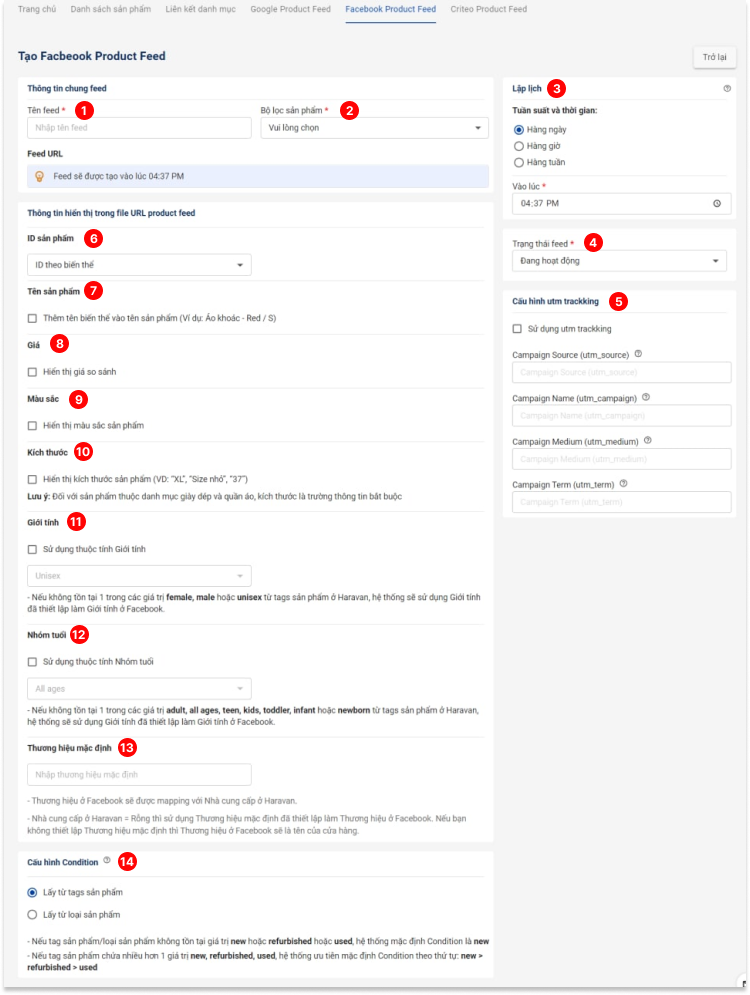750x995 pixels.
Task: Open Danh sách sản phẩm tab
Action: (110, 10)
